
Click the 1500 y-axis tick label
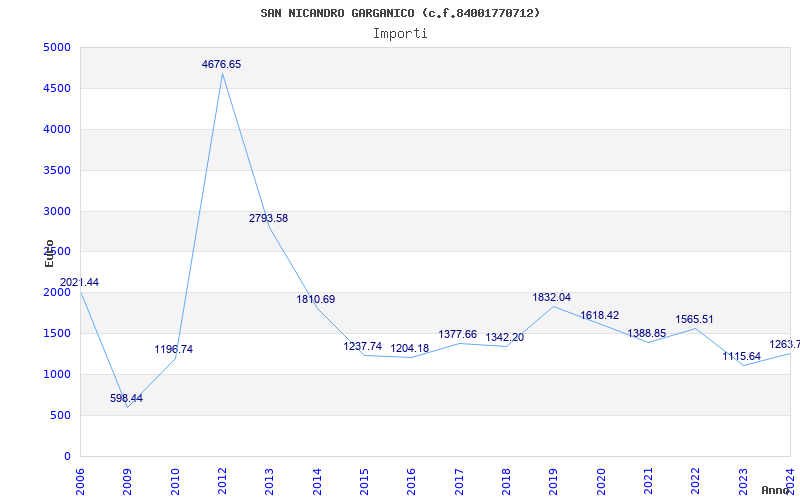[x=57, y=333]
